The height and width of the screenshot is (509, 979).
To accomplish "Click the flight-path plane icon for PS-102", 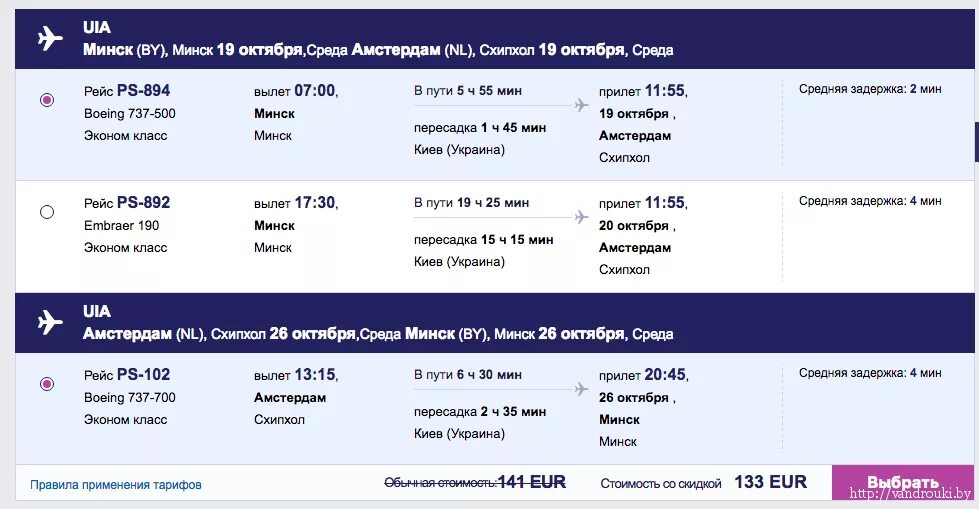I will pos(582,389).
